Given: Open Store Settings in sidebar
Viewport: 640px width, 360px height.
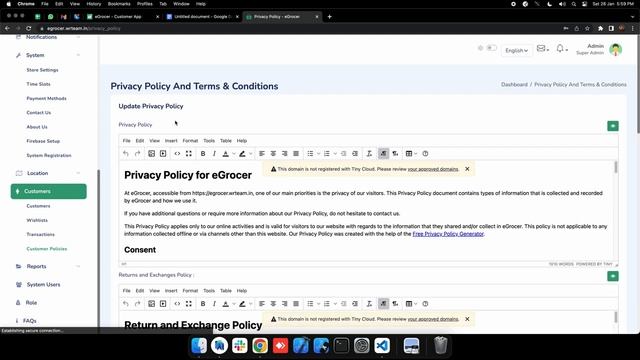Looking at the screenshot, I should click(x=42, y=70).
